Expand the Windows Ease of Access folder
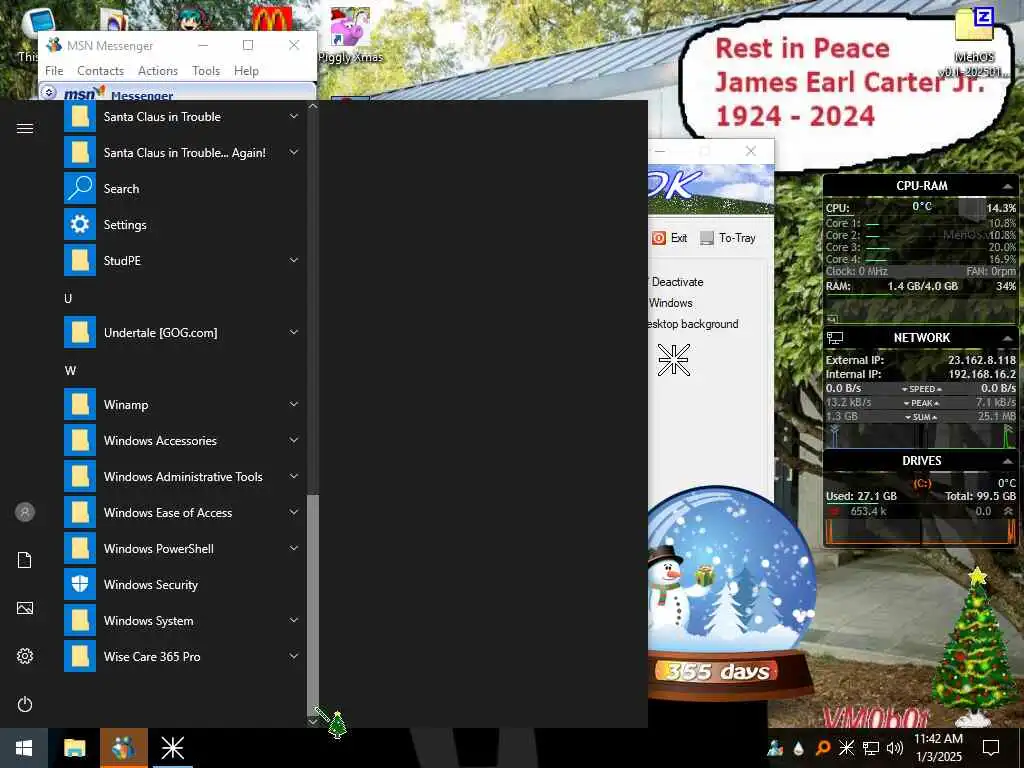 pos(294,512)
